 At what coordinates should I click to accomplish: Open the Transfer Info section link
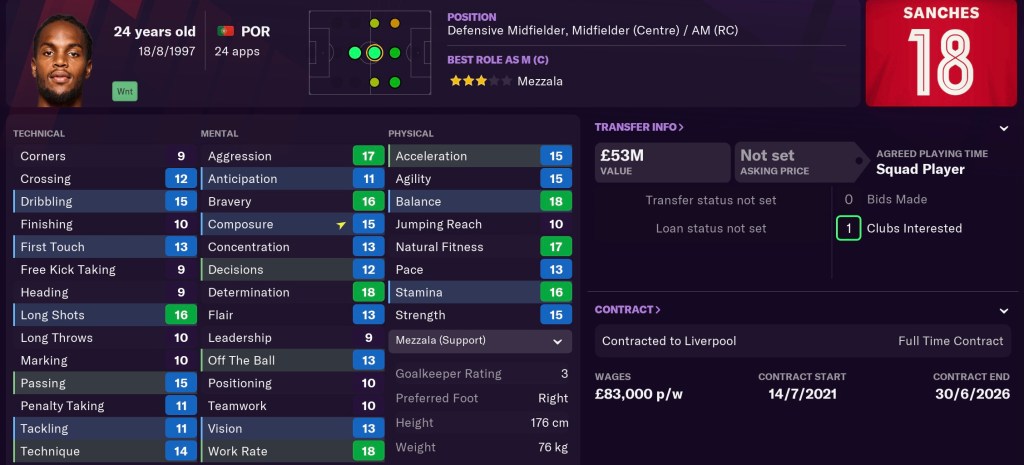pos(639,128)
